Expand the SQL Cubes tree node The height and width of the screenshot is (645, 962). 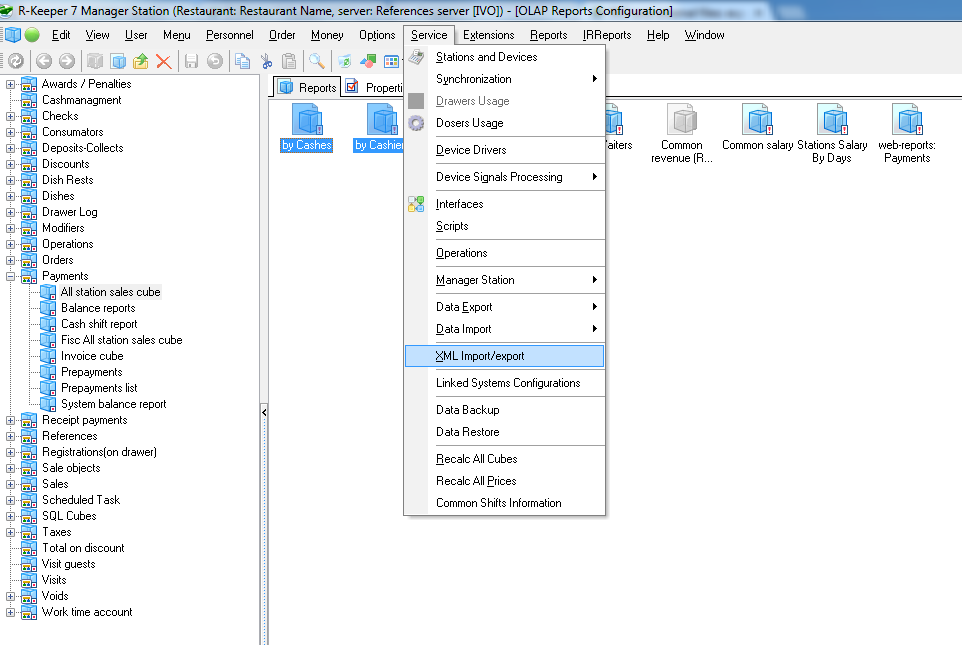pos(11,516)
